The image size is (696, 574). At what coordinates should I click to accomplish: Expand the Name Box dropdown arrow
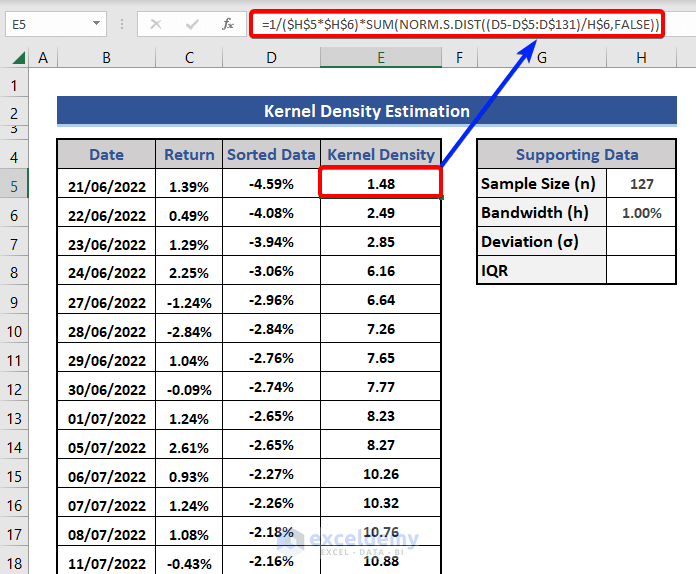96,23
